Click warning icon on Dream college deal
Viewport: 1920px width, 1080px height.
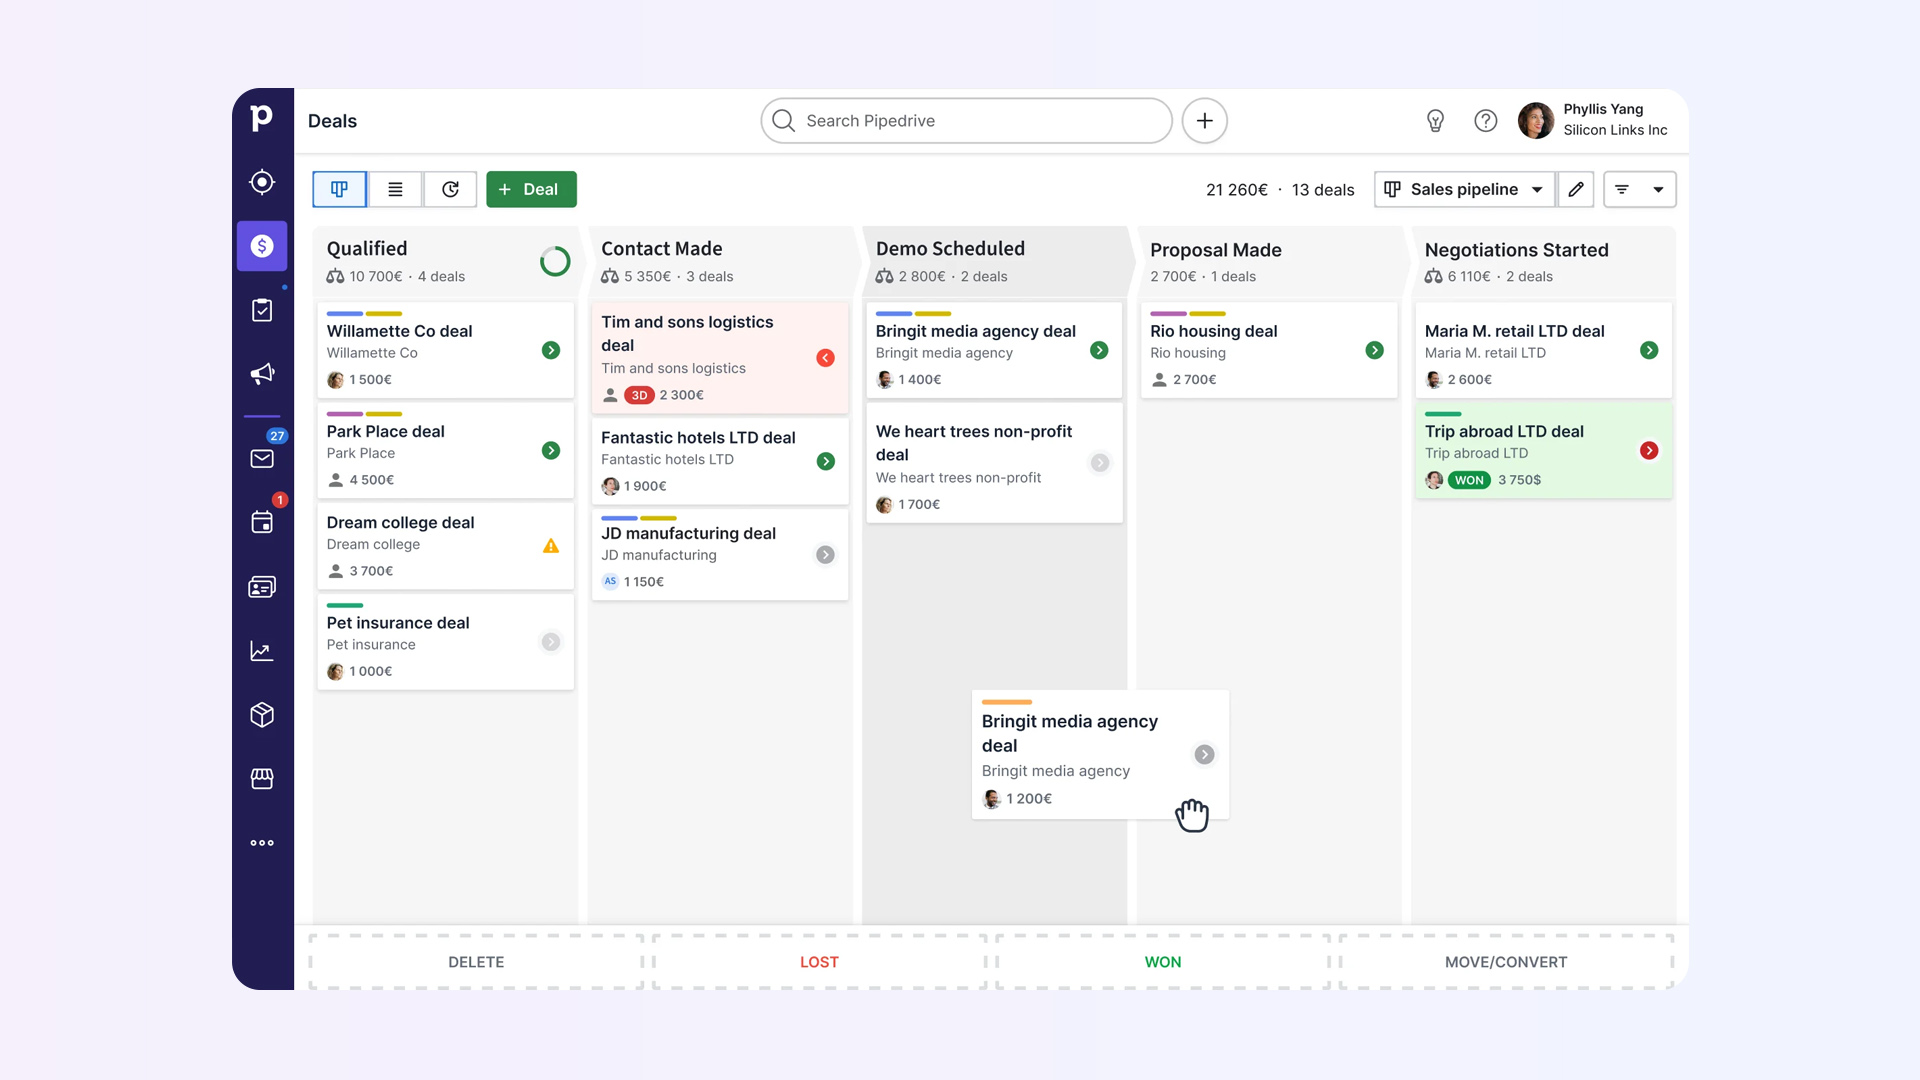(x=551, y=546)
